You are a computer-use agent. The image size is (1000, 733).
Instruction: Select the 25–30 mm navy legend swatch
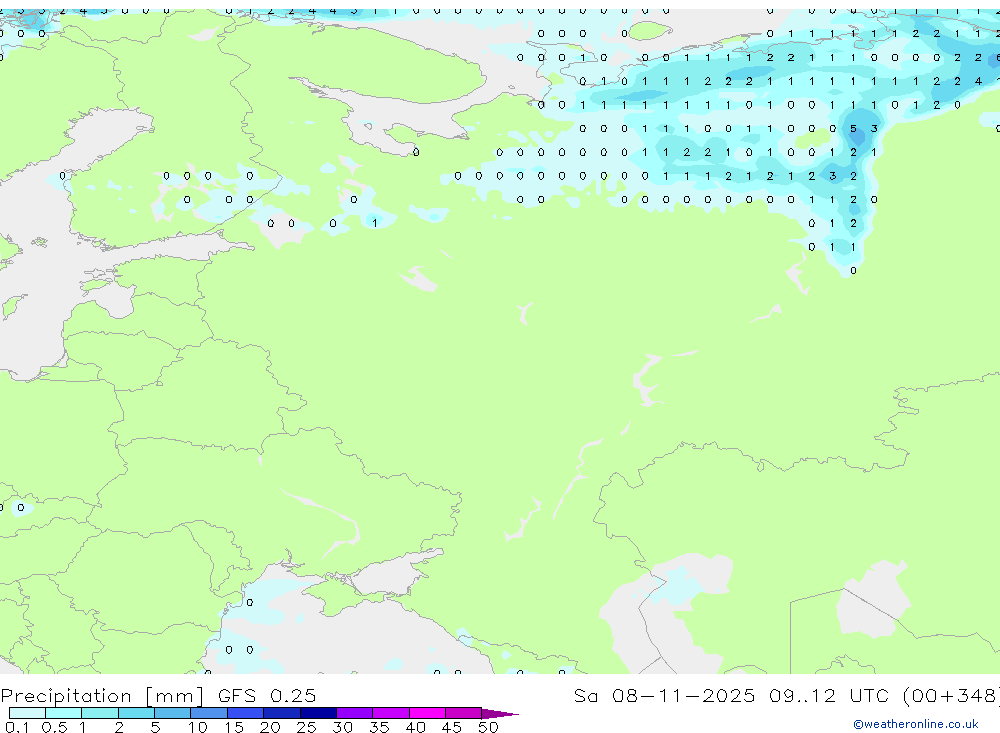pyautogui.click(x=318, y=713)
